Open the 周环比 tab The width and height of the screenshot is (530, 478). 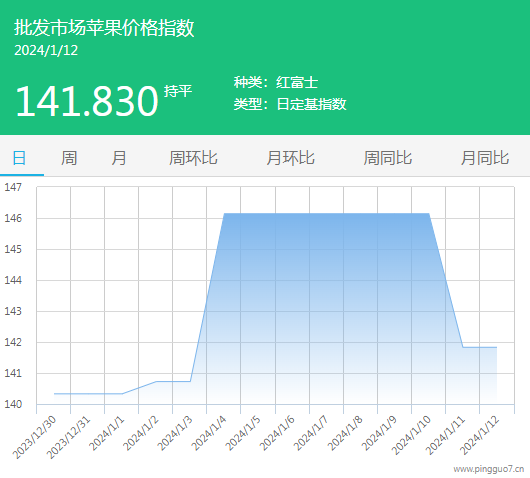[193, 158]
